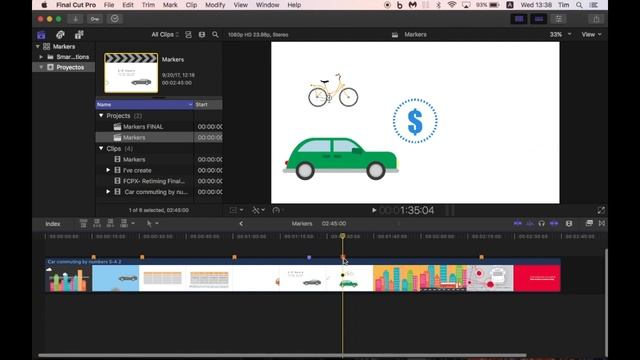
Task: Toggle audio skimming waveform icon
Action: 529,224
